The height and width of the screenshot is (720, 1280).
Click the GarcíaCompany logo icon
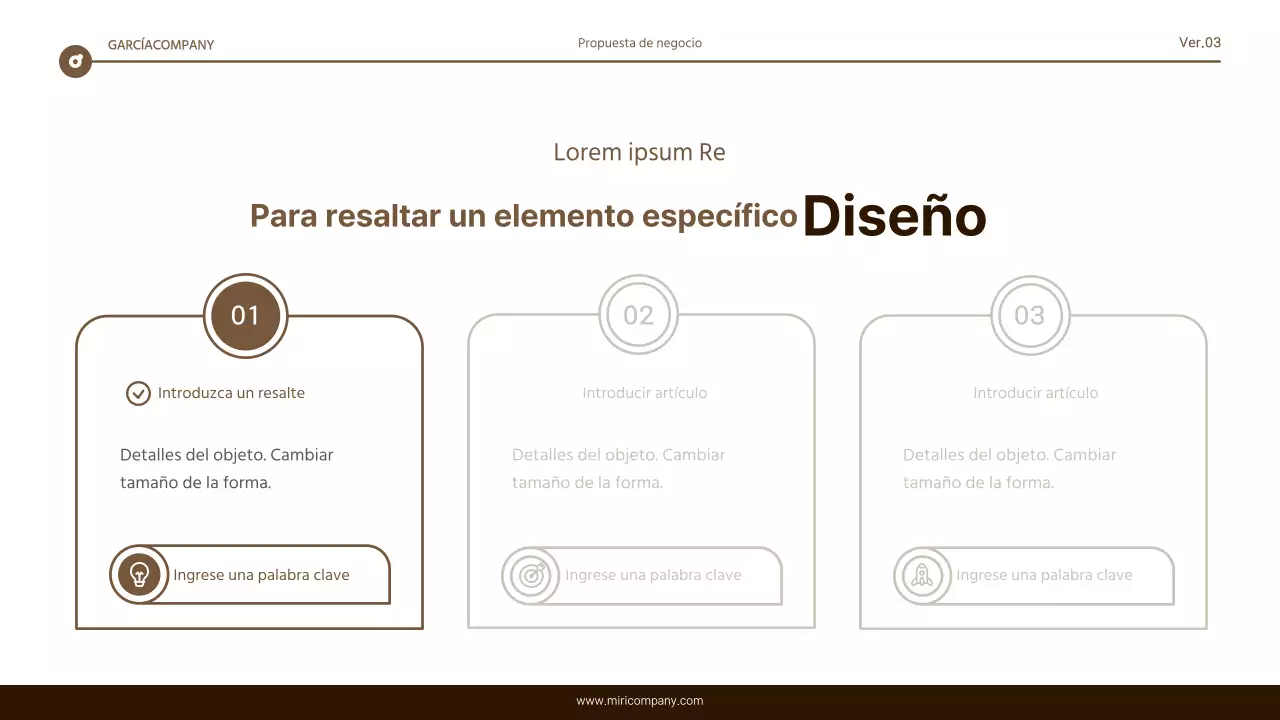(75, 61)
